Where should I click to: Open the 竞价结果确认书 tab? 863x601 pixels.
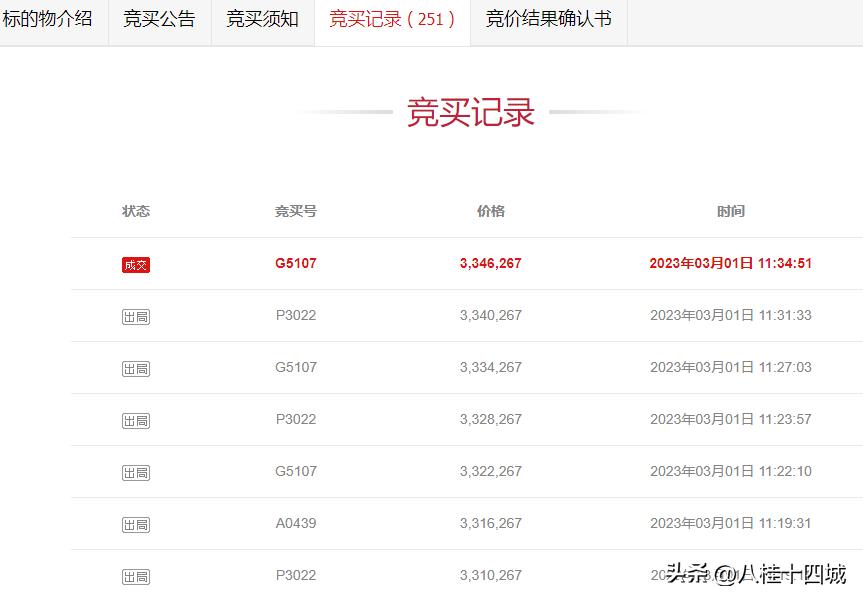pos(546,20)
